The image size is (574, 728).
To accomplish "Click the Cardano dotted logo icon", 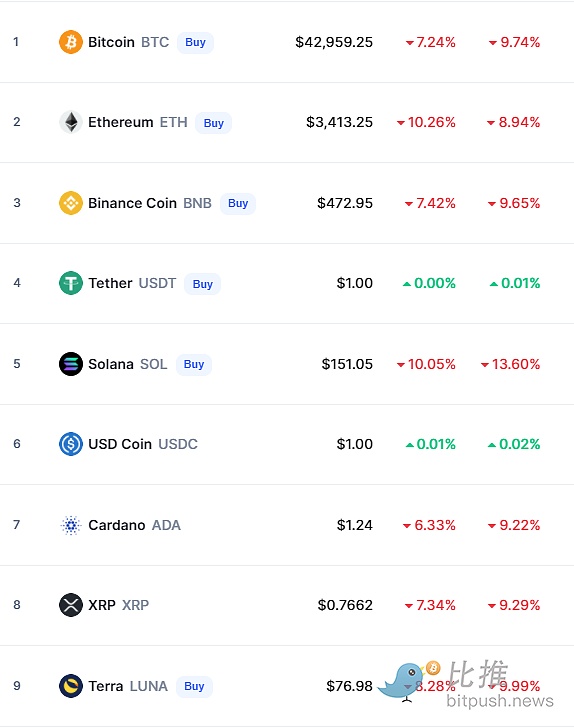I will pyautogui.click(x=71, y=525).
